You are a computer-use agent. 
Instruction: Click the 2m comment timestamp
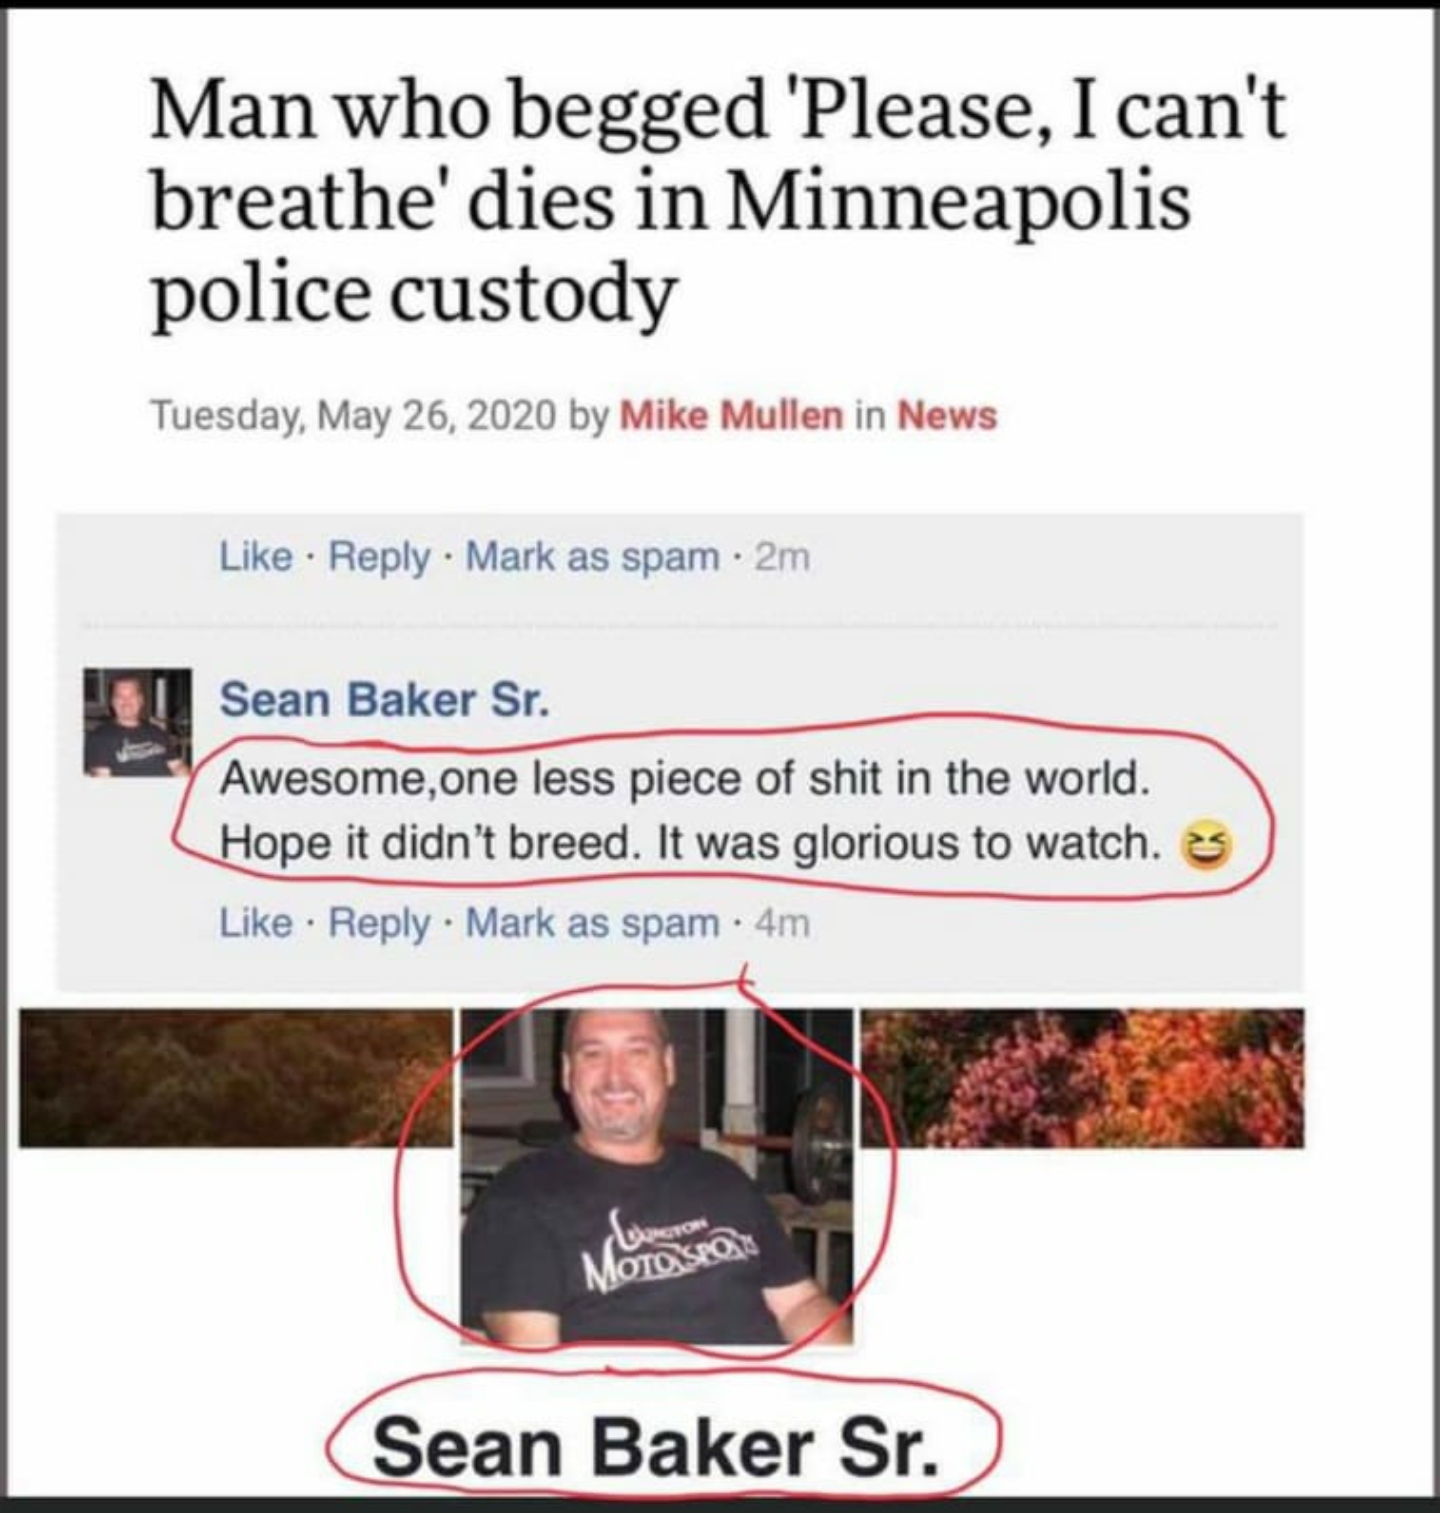[782, 557]
